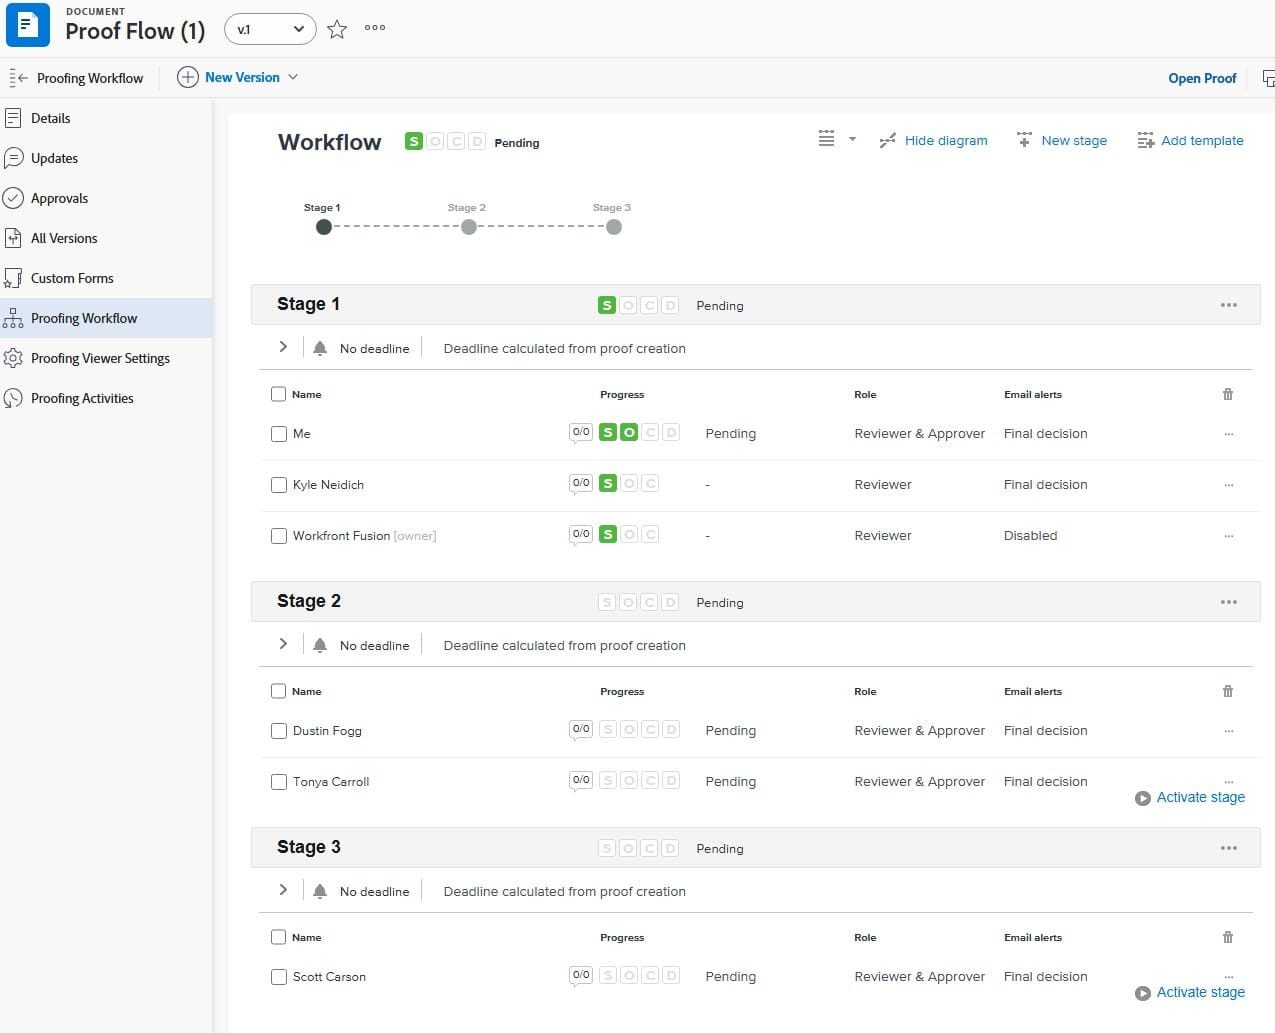Screen dimensions: 1275x1033
Task: Check the box next to Tonya Carroll
Action: click(x=279, y=782)
